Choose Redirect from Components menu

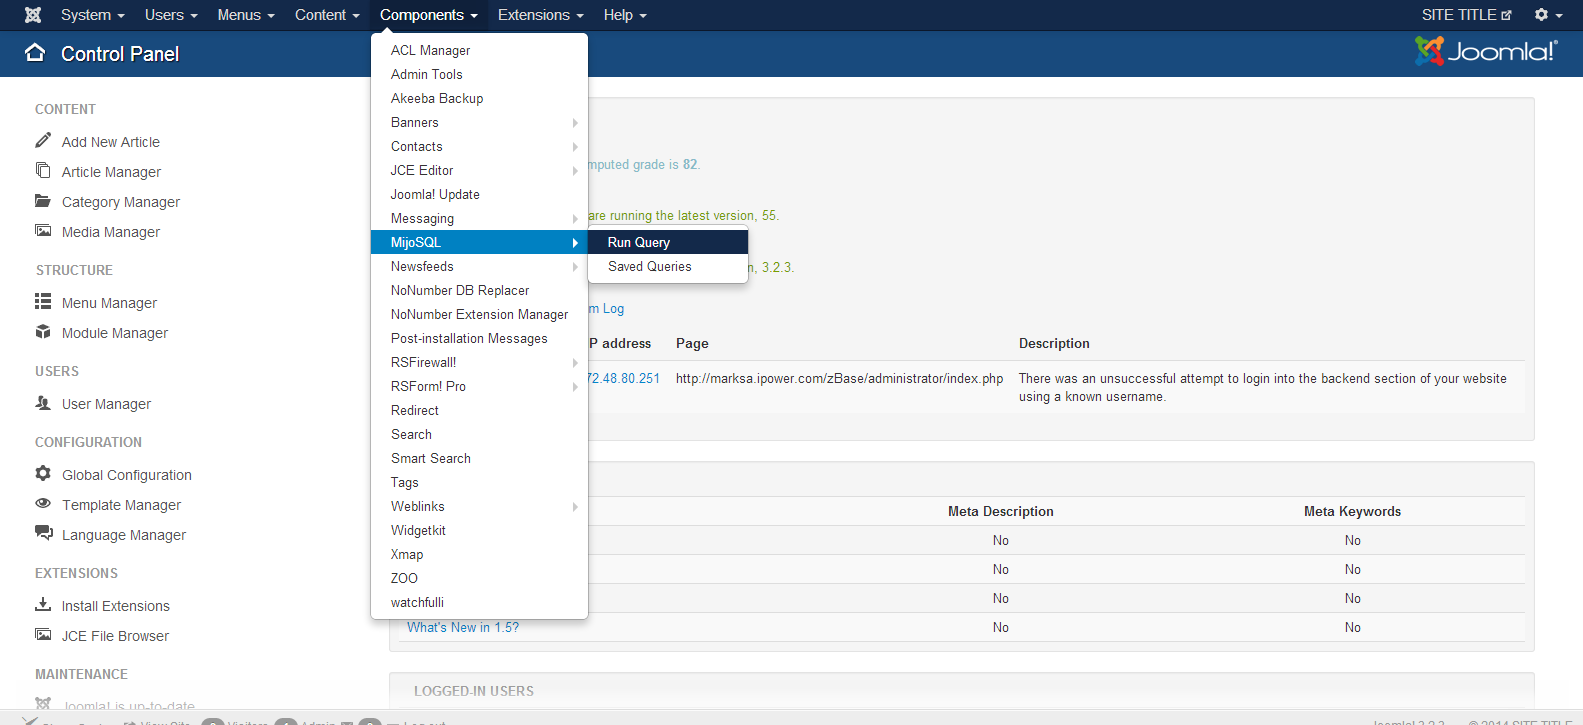coord(479,410)
